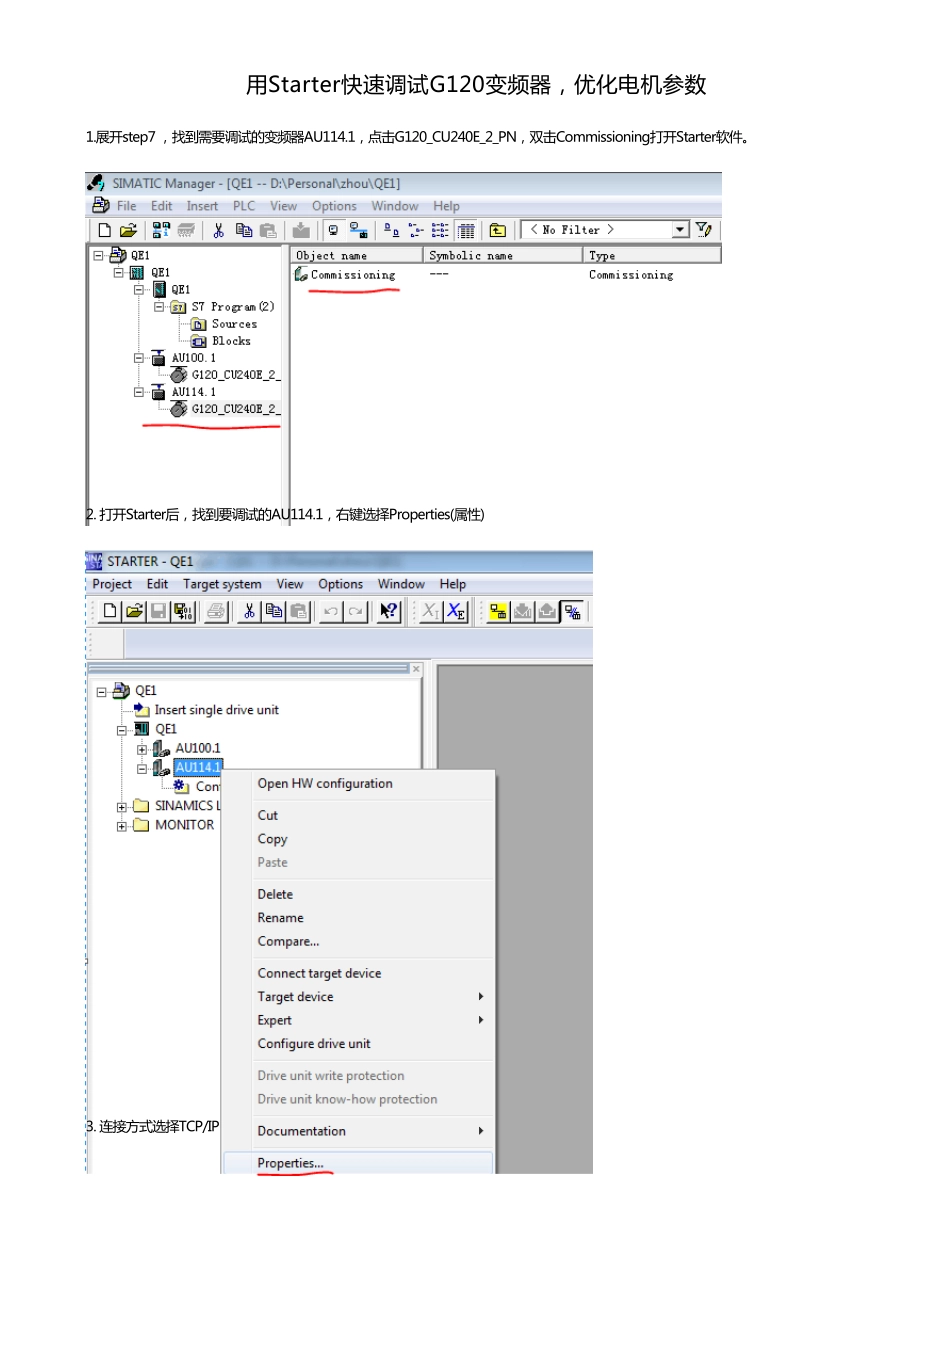950x1345 pixels.
Task: Choose Compare... in context menu
Action: [359, 942]
